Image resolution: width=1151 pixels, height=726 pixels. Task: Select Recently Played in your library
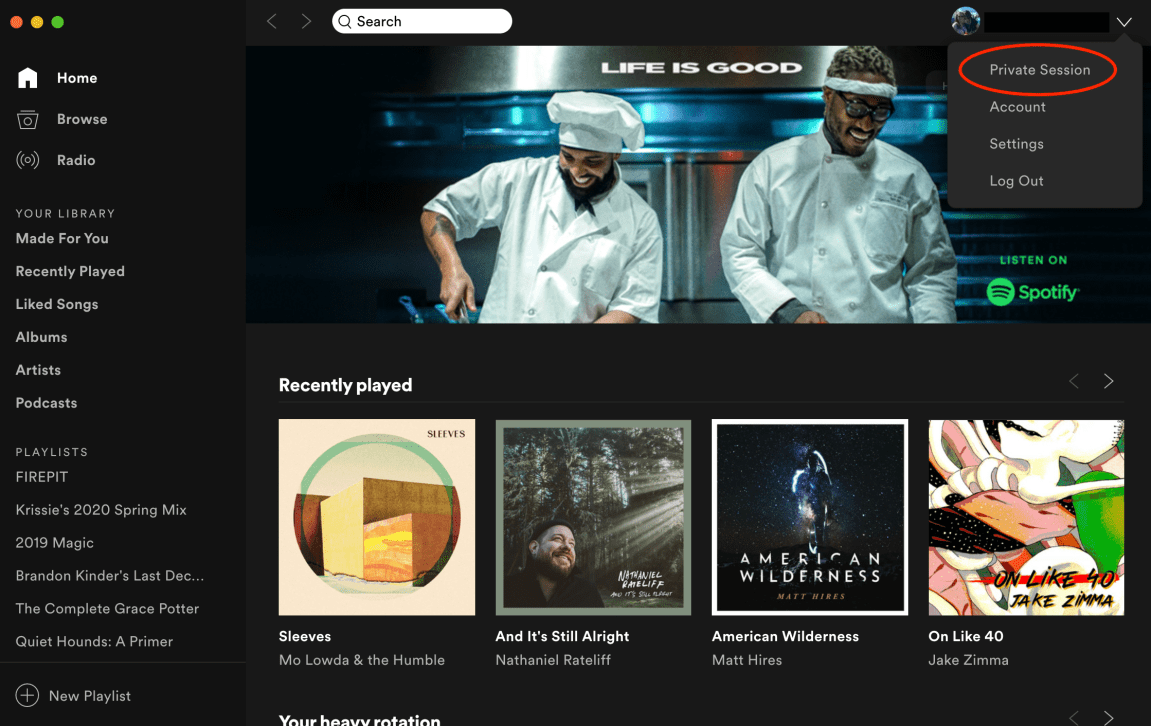click(x=70, y=271)
